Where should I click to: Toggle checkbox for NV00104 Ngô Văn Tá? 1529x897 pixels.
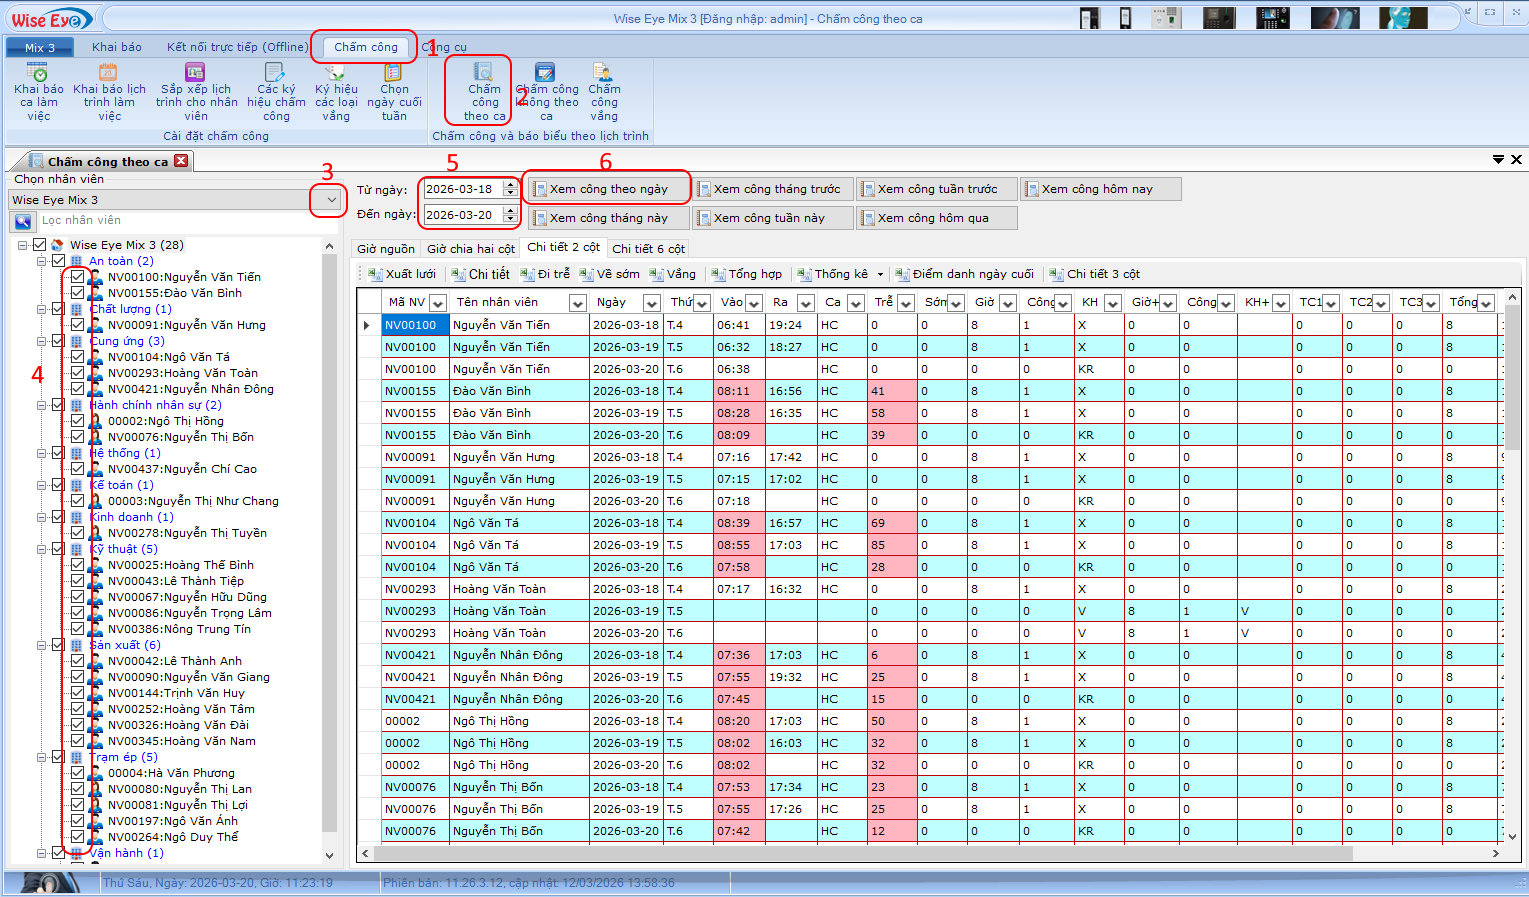[77, 357]
